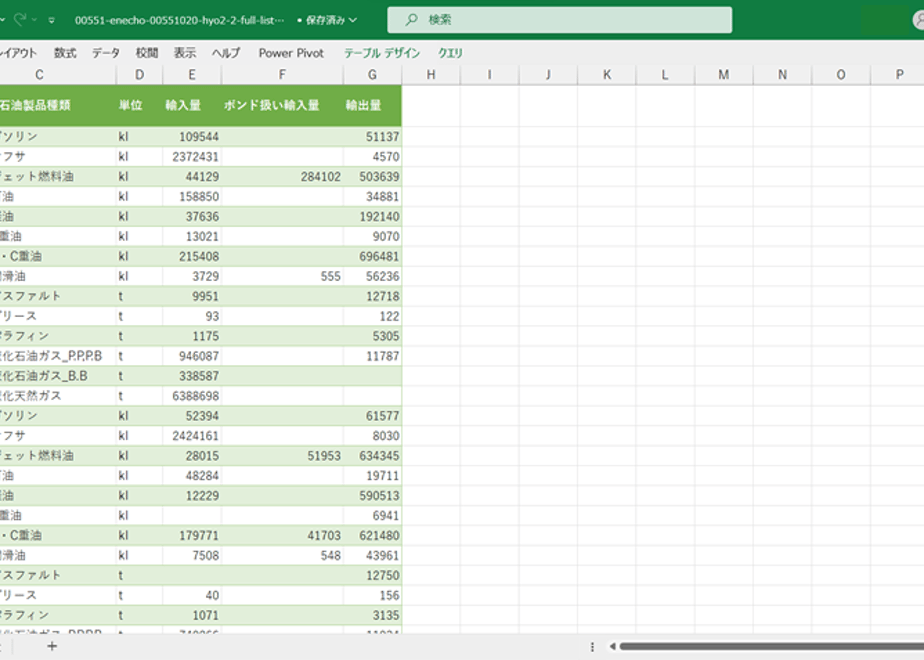Viewport: 924px width, 660px height.
Task: Click the 石油製品種類 table header cell
Action: pos(58,105)
